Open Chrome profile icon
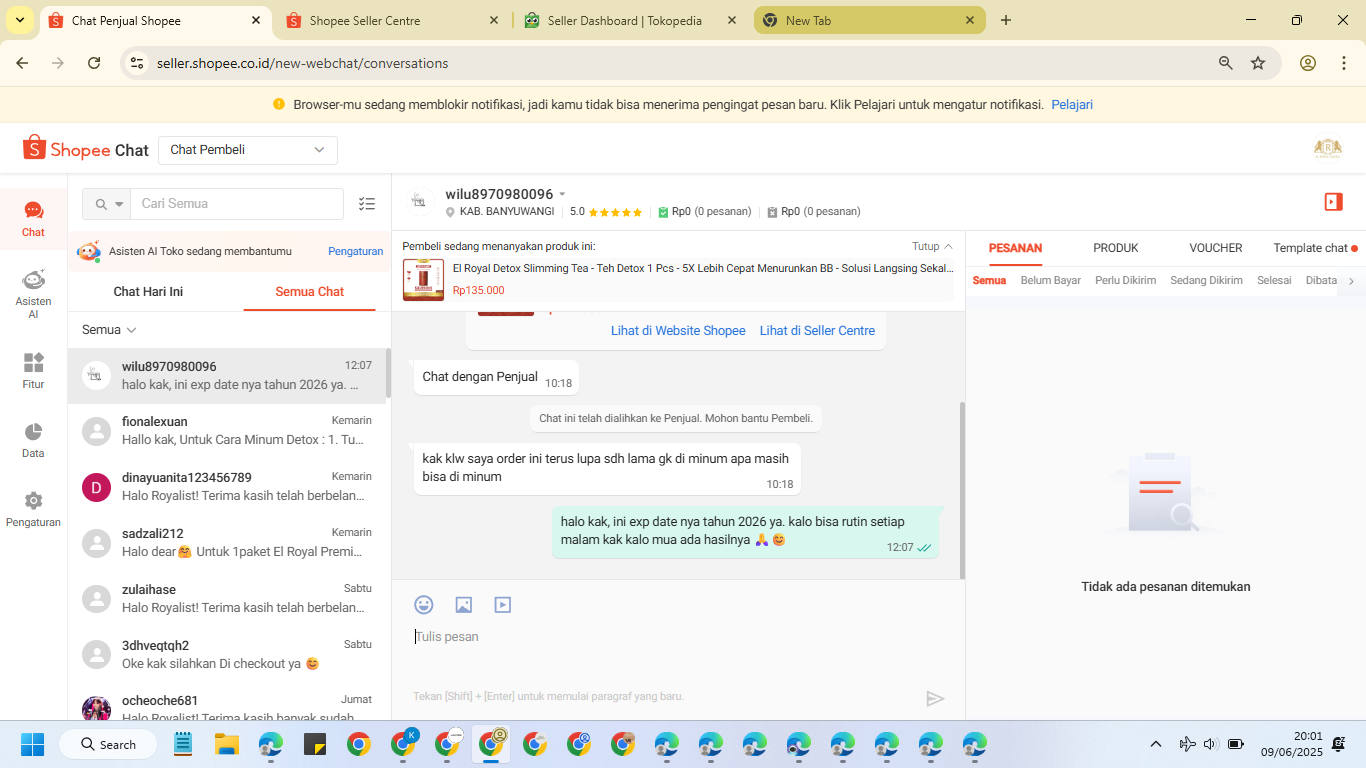This screenshot has height=768, width=1366. click(1308, 63)
